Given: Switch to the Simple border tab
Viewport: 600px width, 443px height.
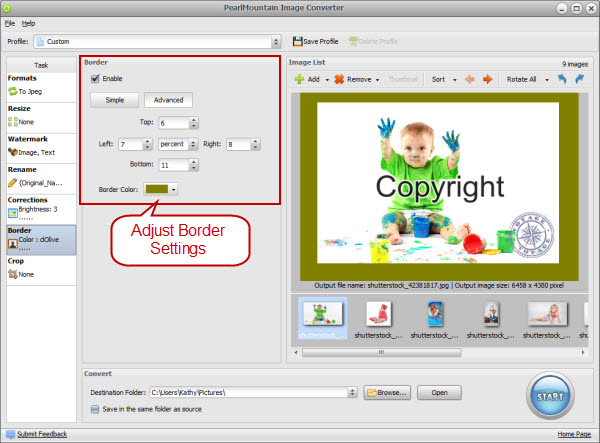Looking at the screenshot, I should (x=115, y=100).
